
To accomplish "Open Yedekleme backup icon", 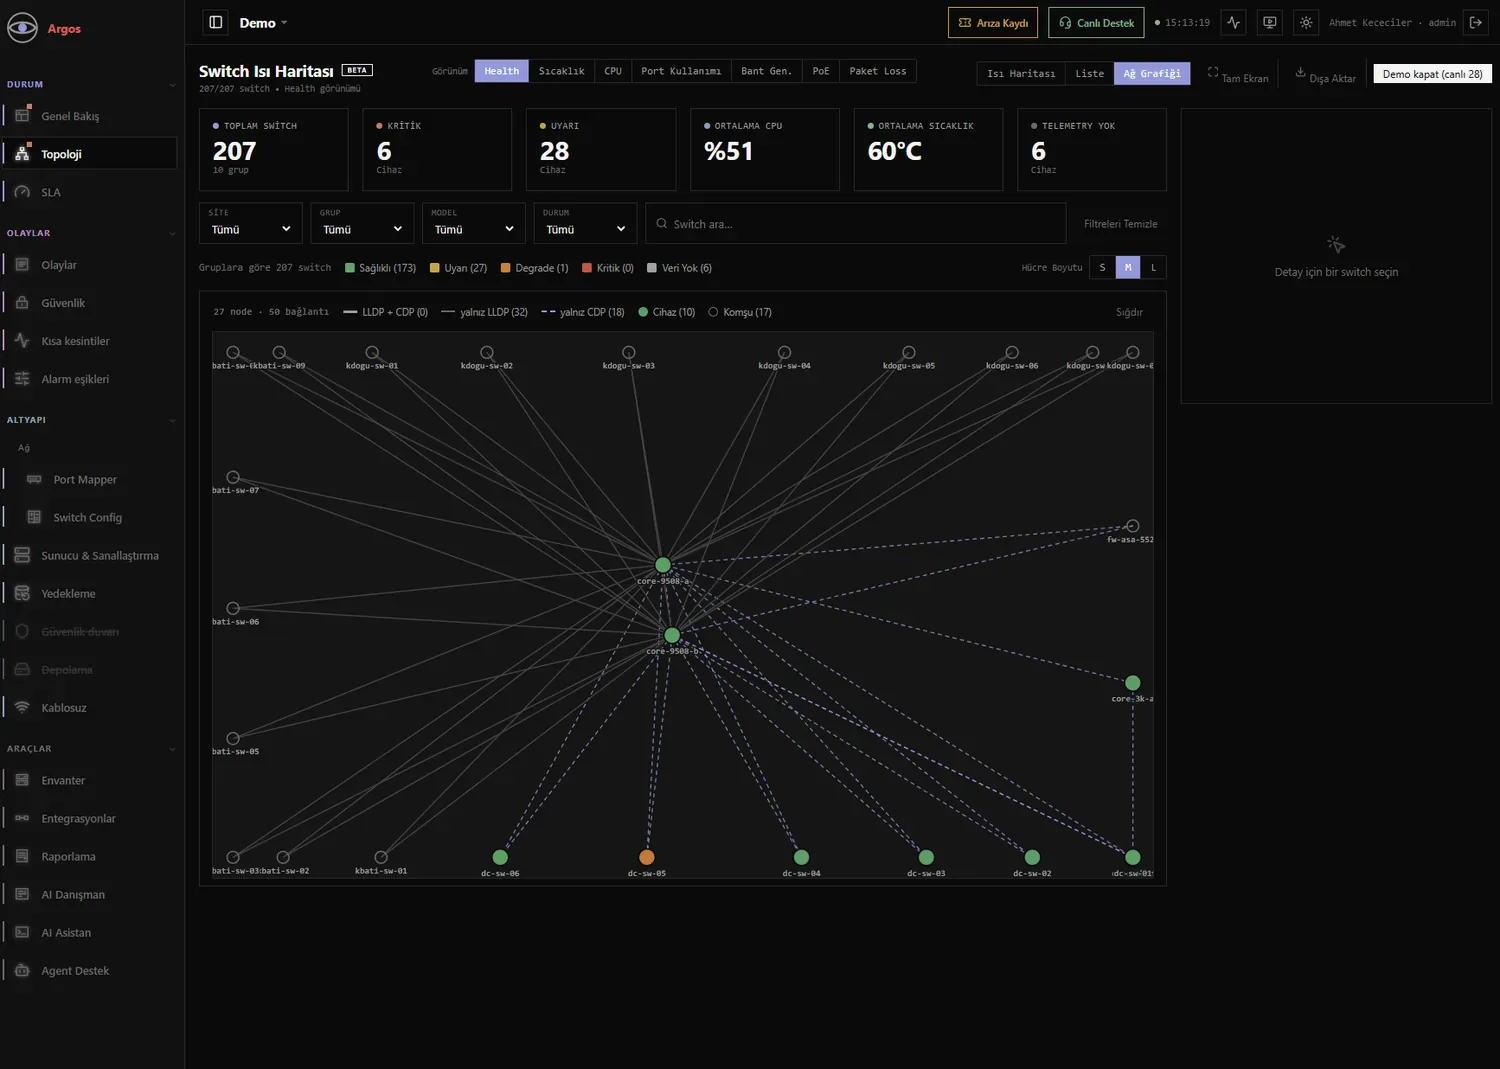I will pyautogui.click(x=22, y=593).
